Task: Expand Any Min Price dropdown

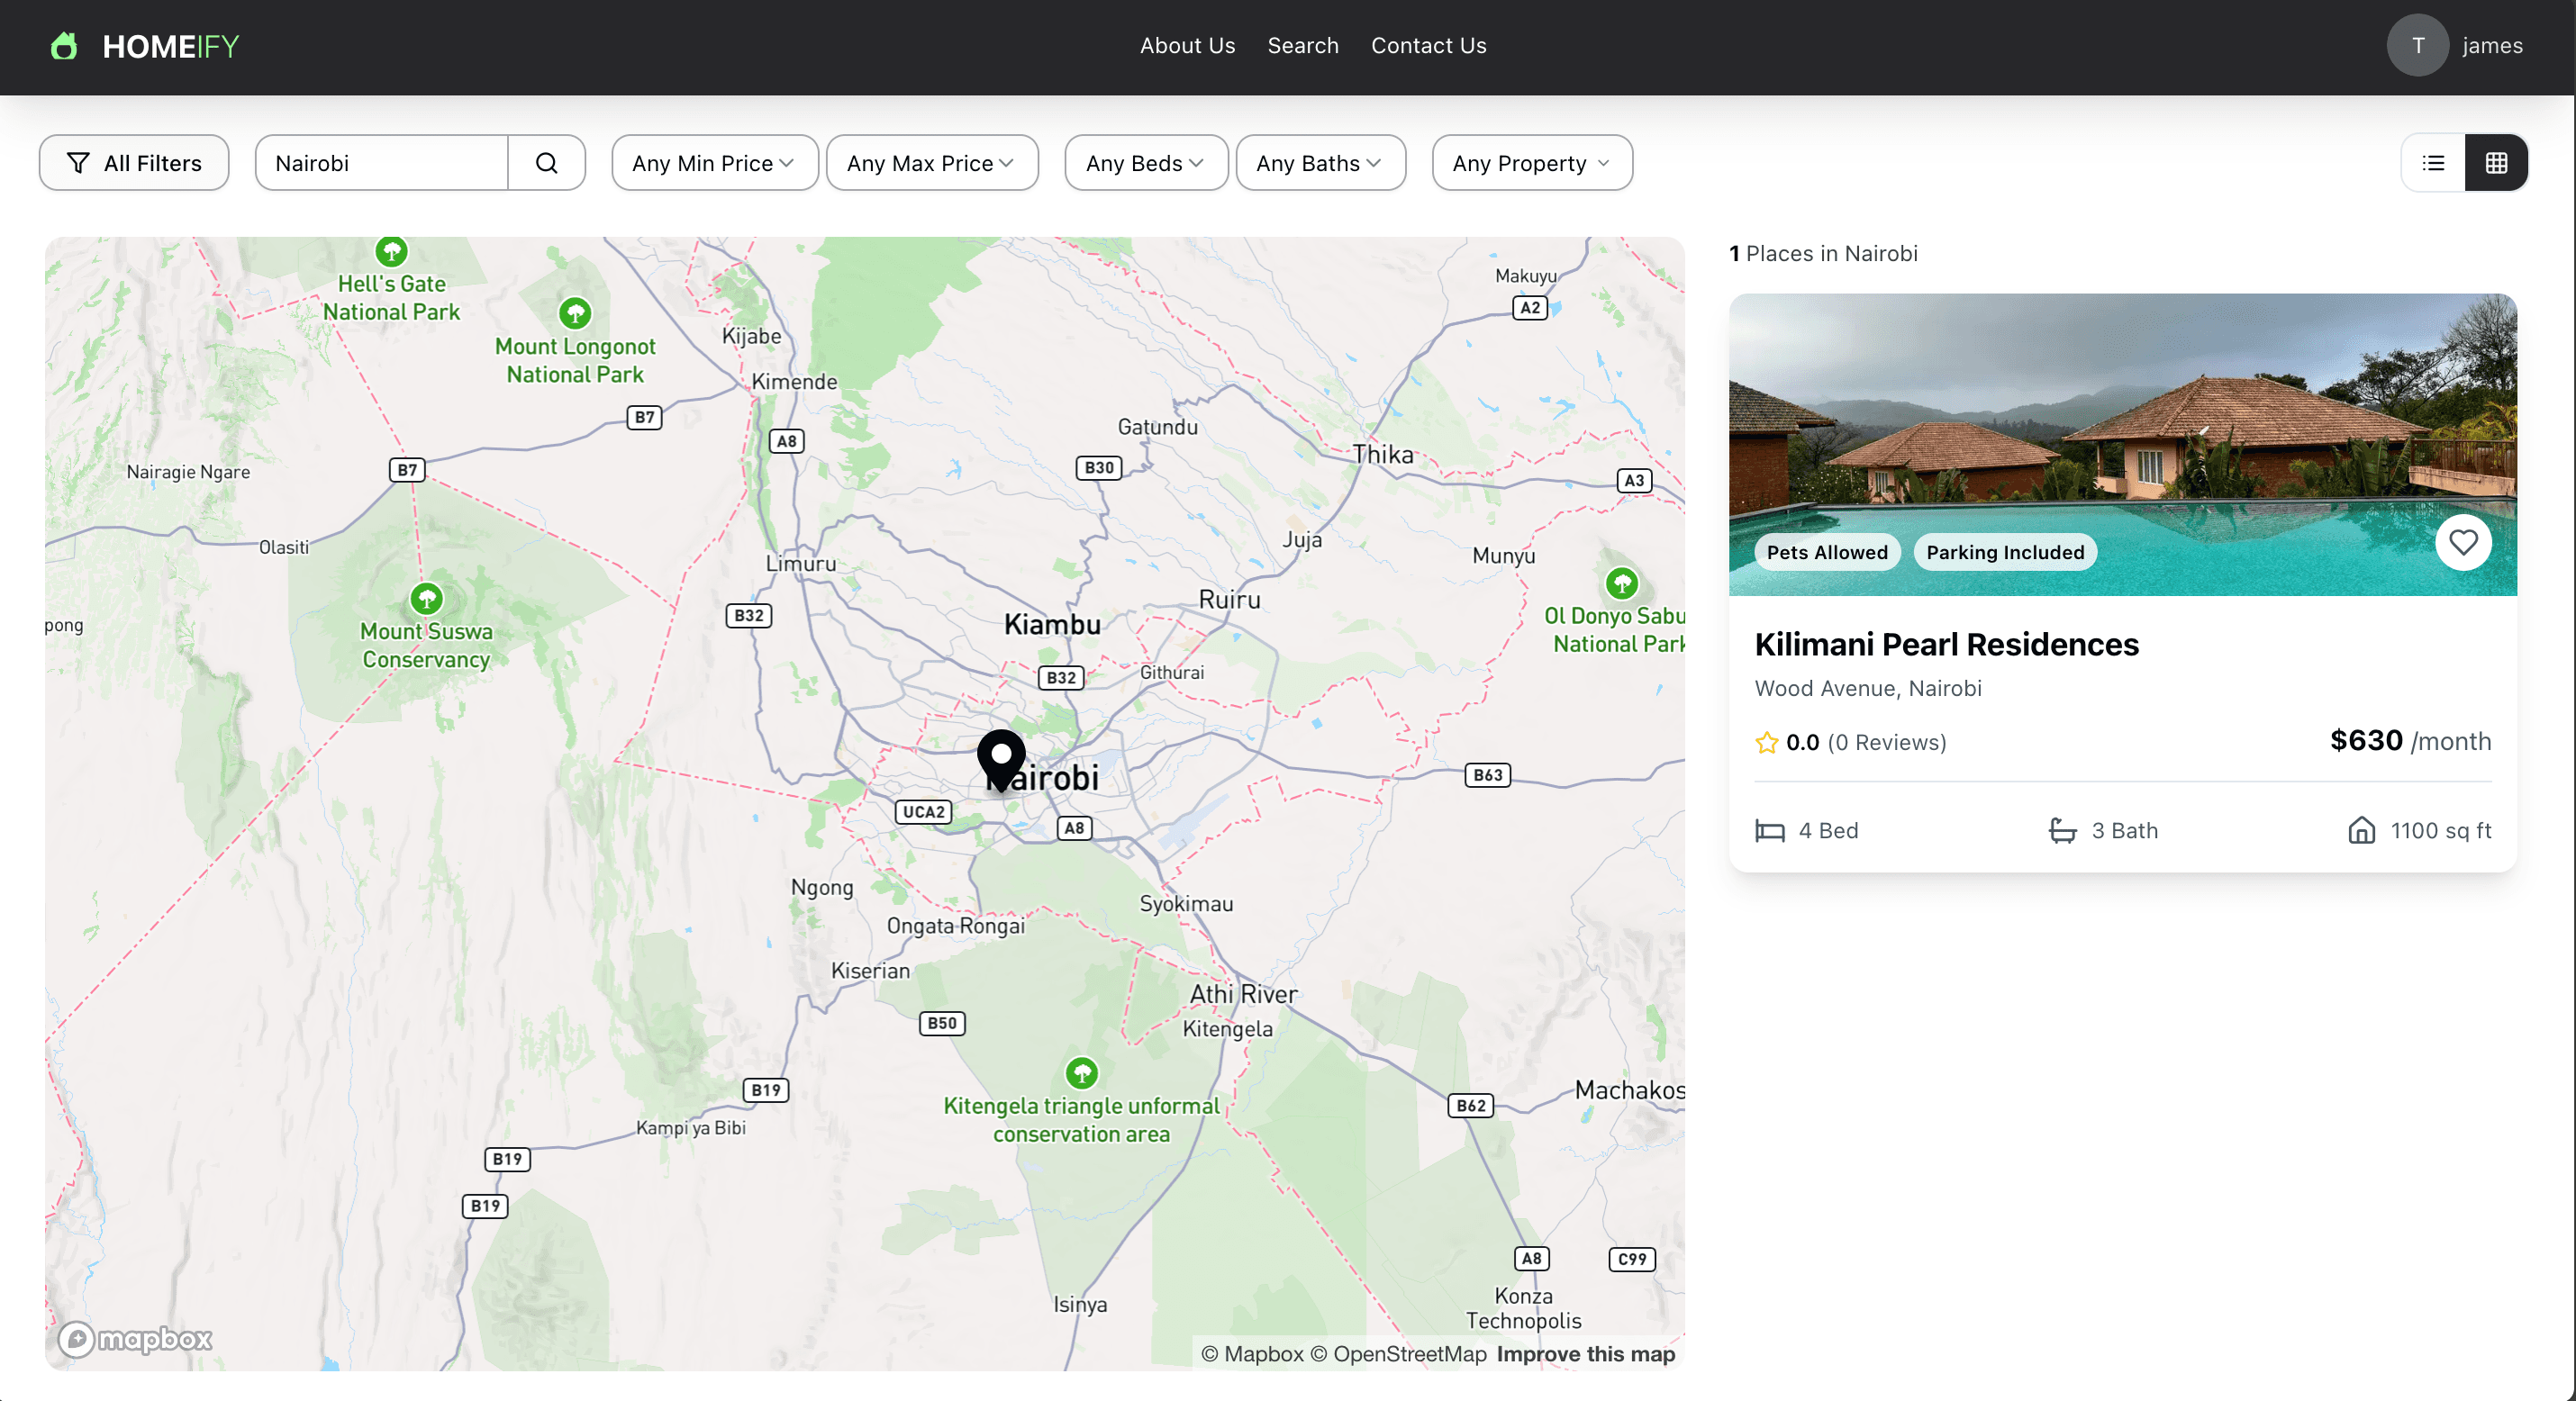Action: [x=714, y=163]
